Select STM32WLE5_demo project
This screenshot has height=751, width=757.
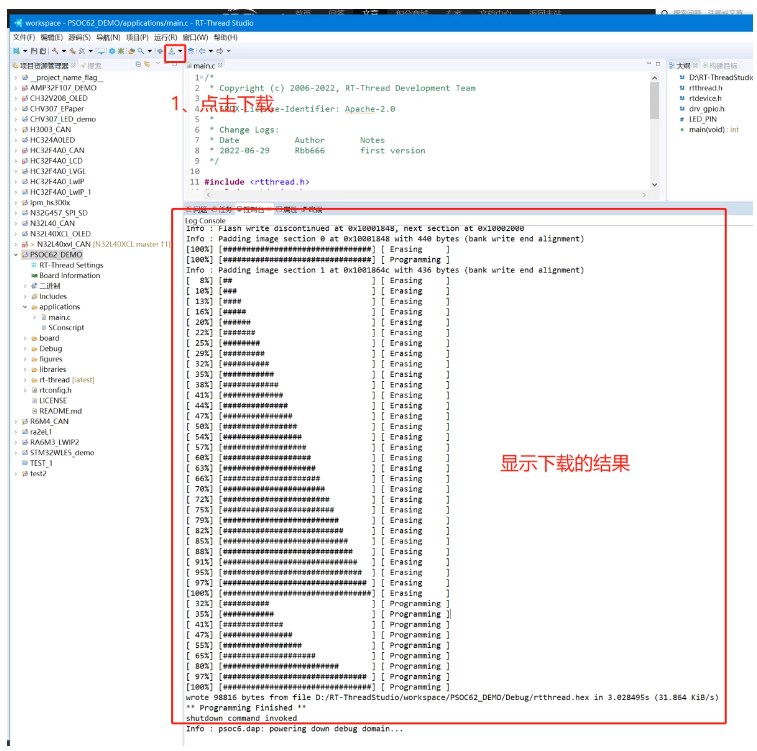pos(62,453)
